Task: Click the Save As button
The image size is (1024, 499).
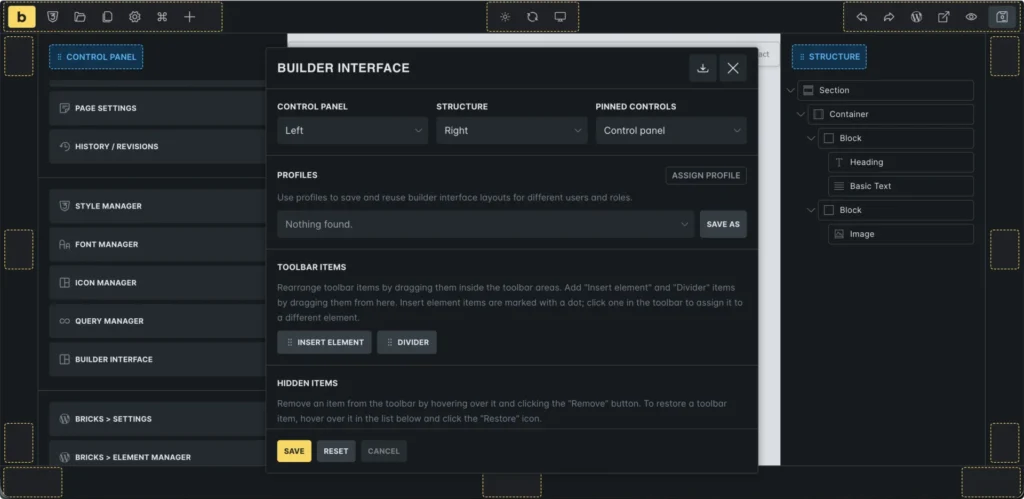Action: 723,224
